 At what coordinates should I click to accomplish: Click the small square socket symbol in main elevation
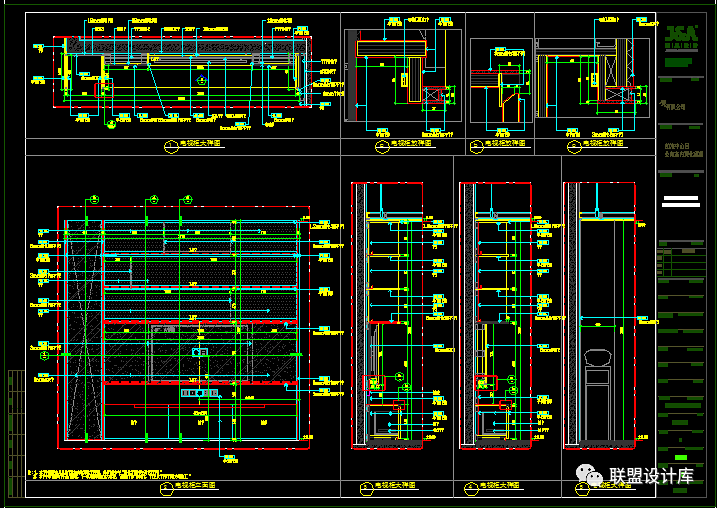198,352
